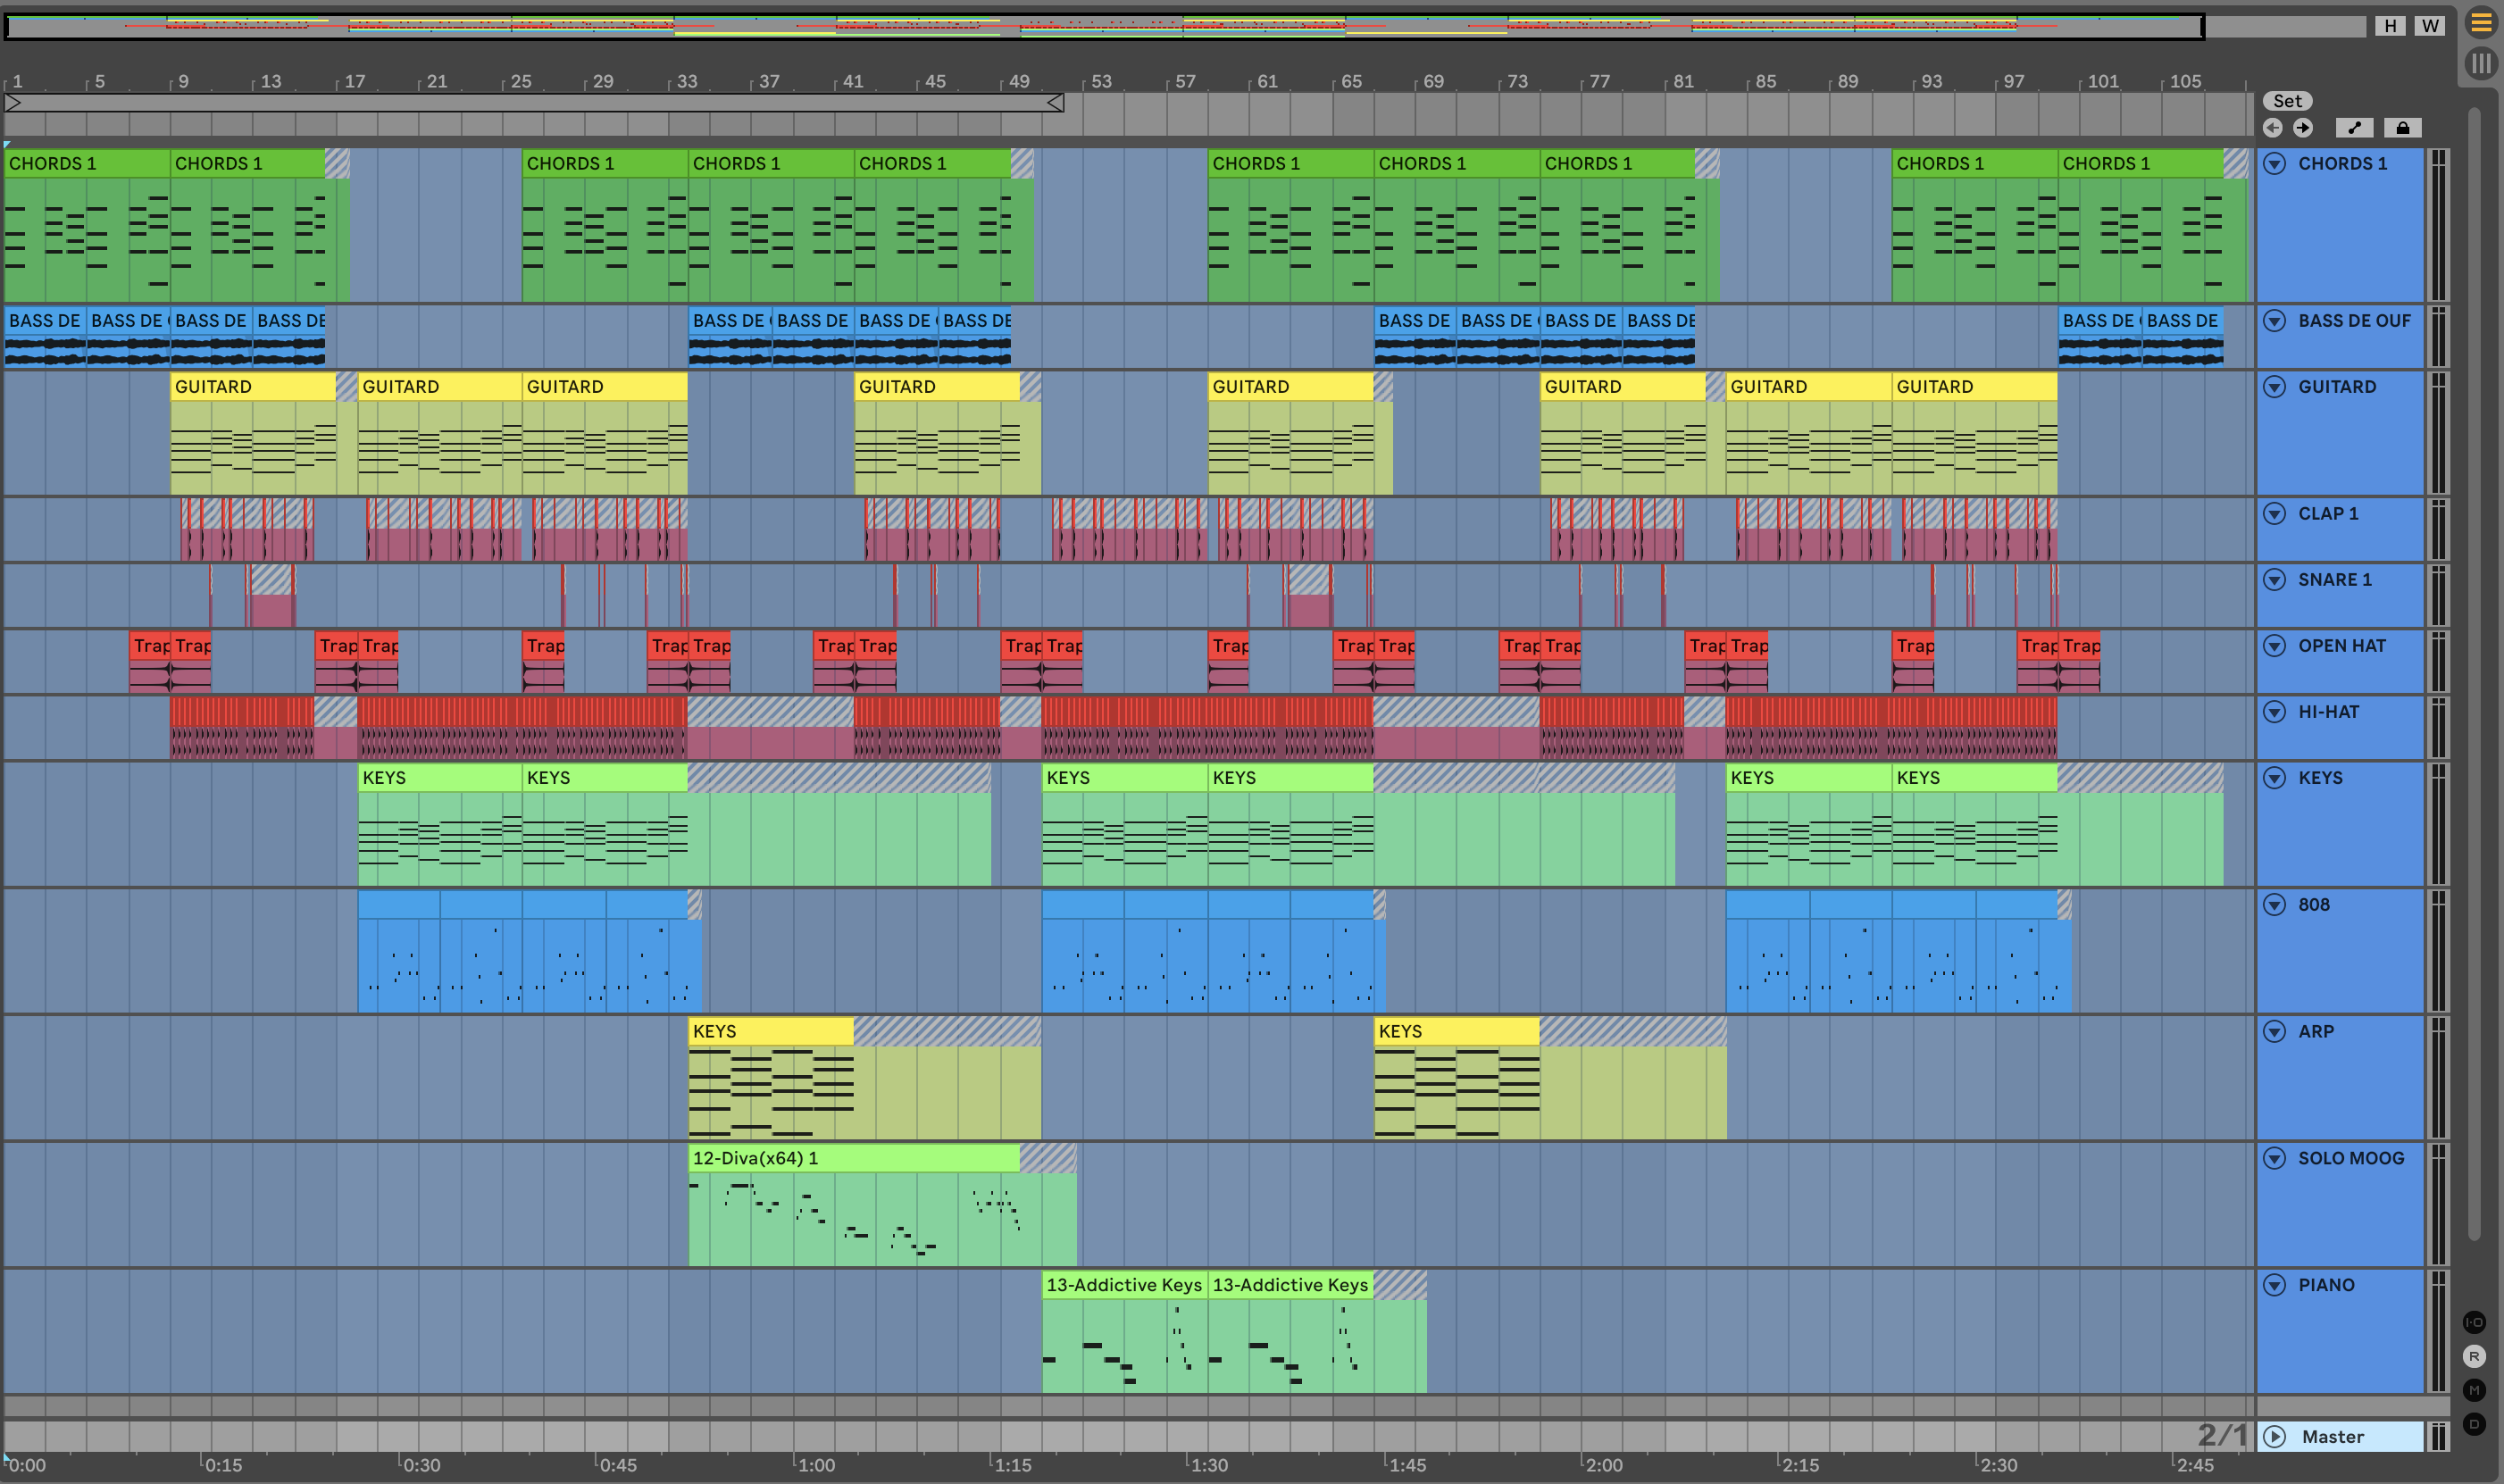Collapse the CHORDS 1 track
Screen dimensions: 2504x1484
click(x=2275, y=164)
